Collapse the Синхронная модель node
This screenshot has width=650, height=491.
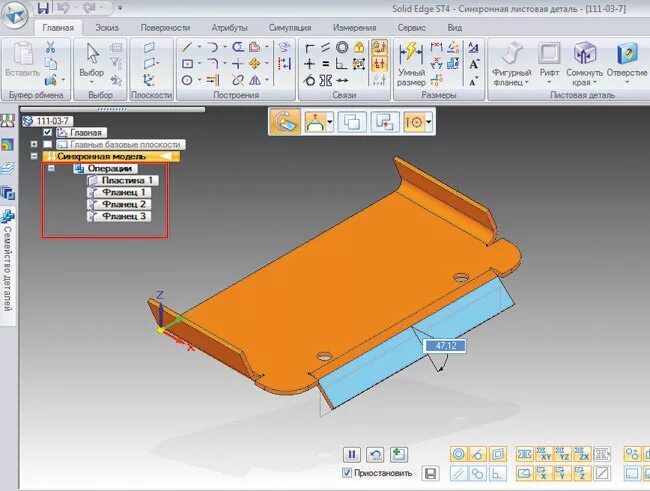(34, 156)
